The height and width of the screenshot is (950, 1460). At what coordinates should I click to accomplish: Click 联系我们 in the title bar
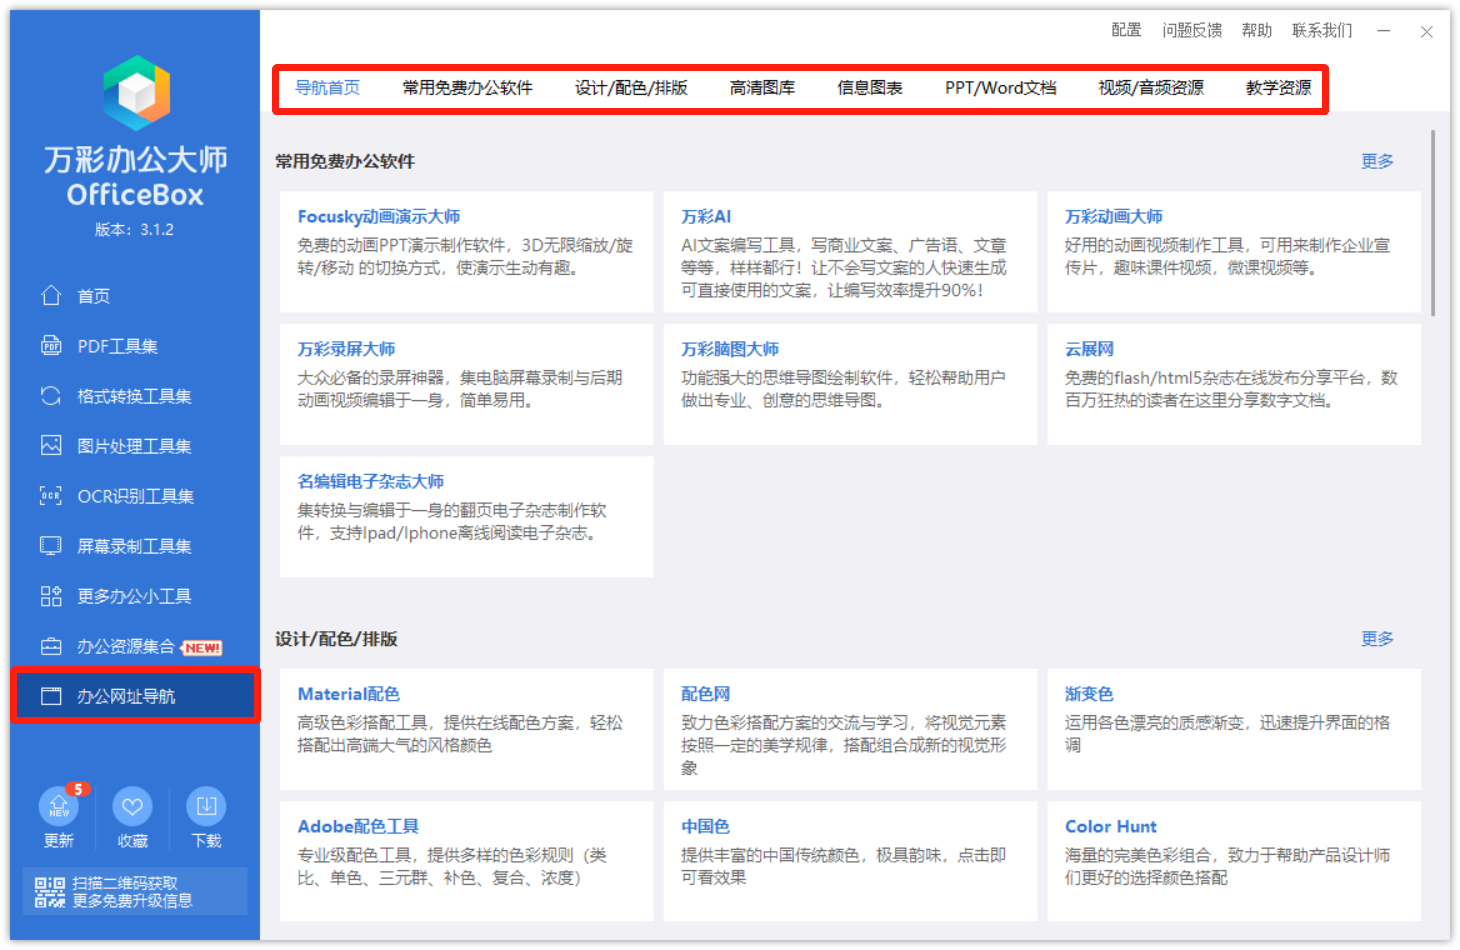(1322, 30)
